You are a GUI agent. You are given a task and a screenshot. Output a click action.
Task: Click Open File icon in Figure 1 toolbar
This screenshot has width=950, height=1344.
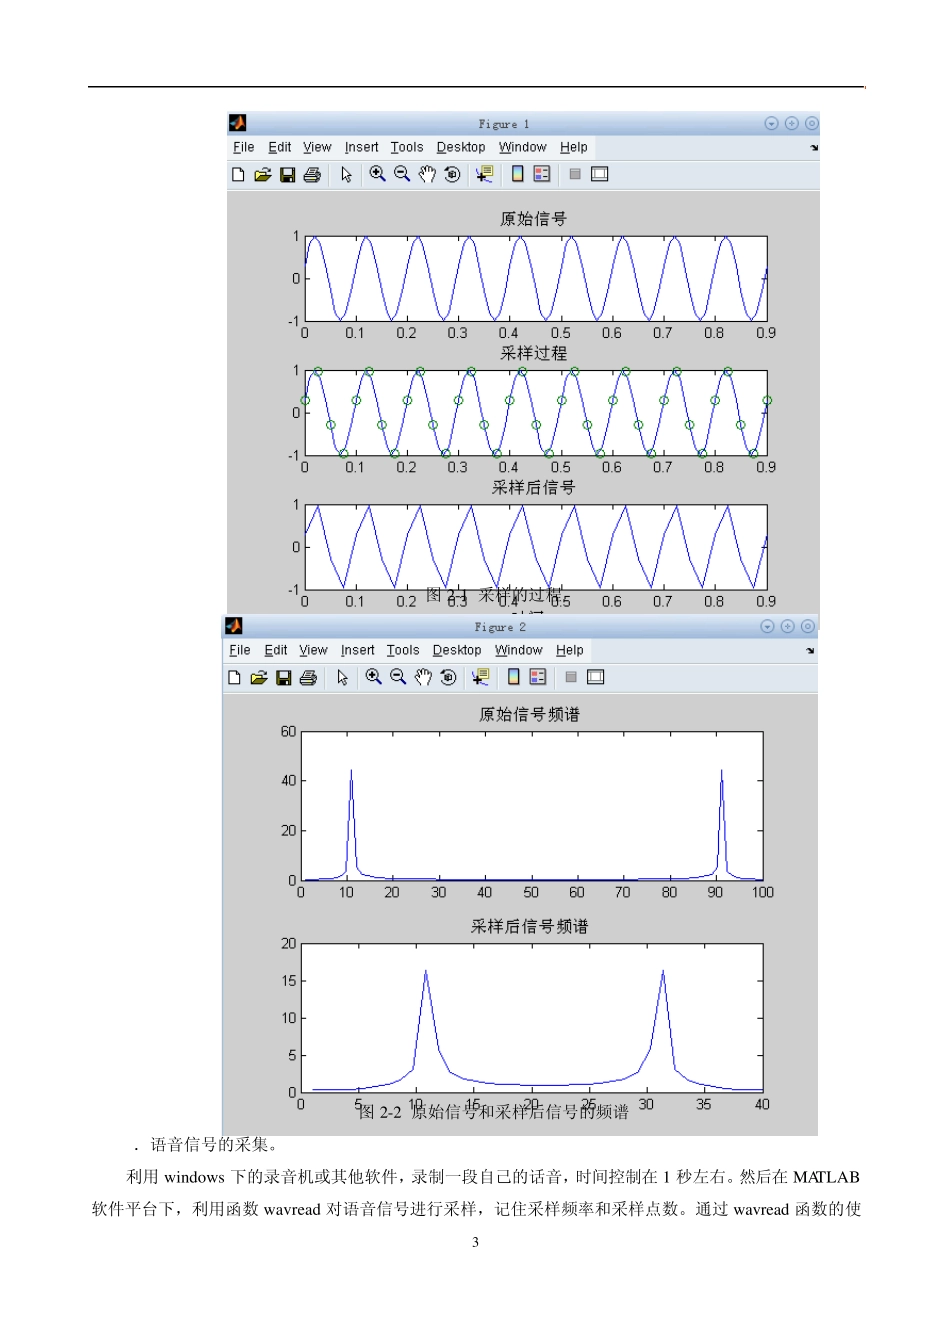point(263,174)
